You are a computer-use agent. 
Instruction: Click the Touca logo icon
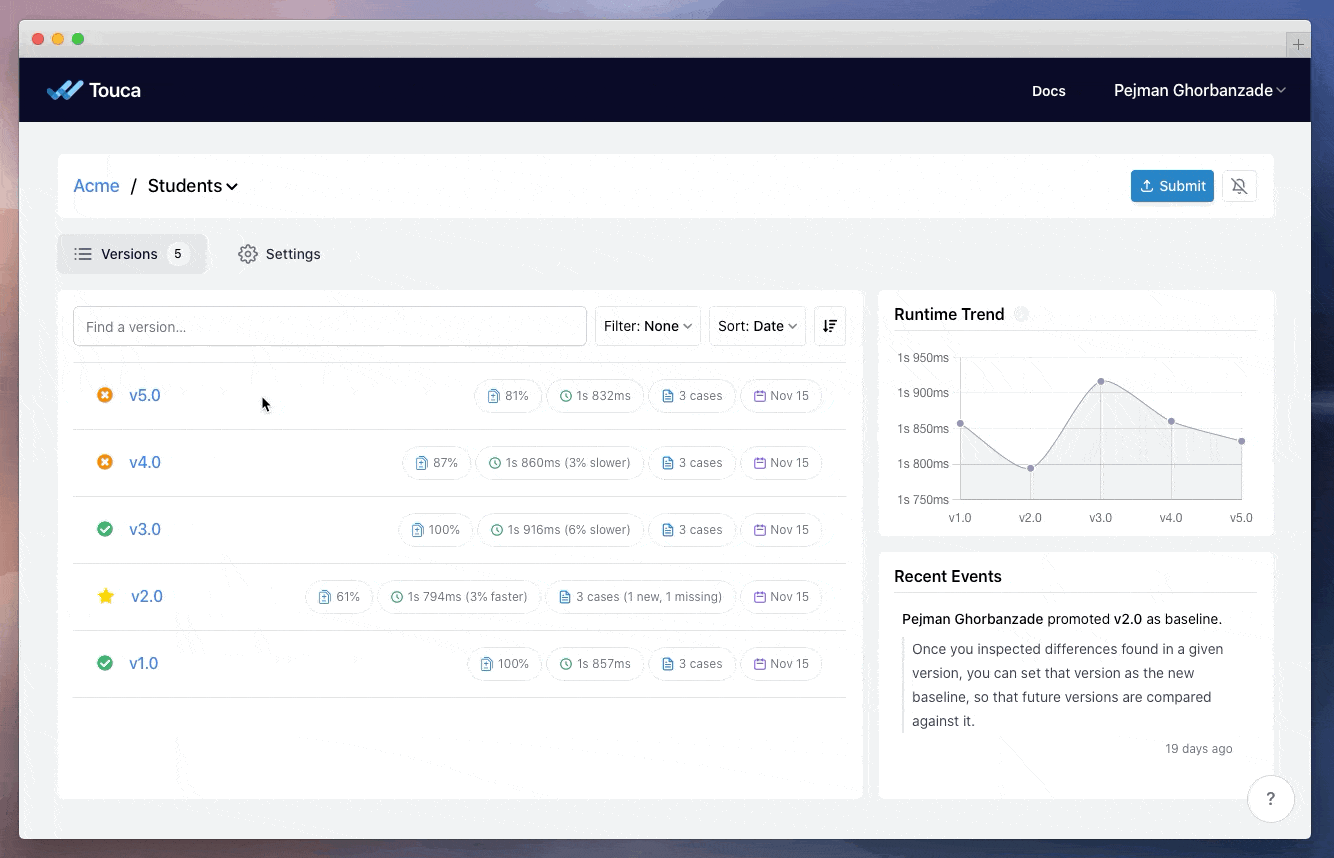coord(65,90)
